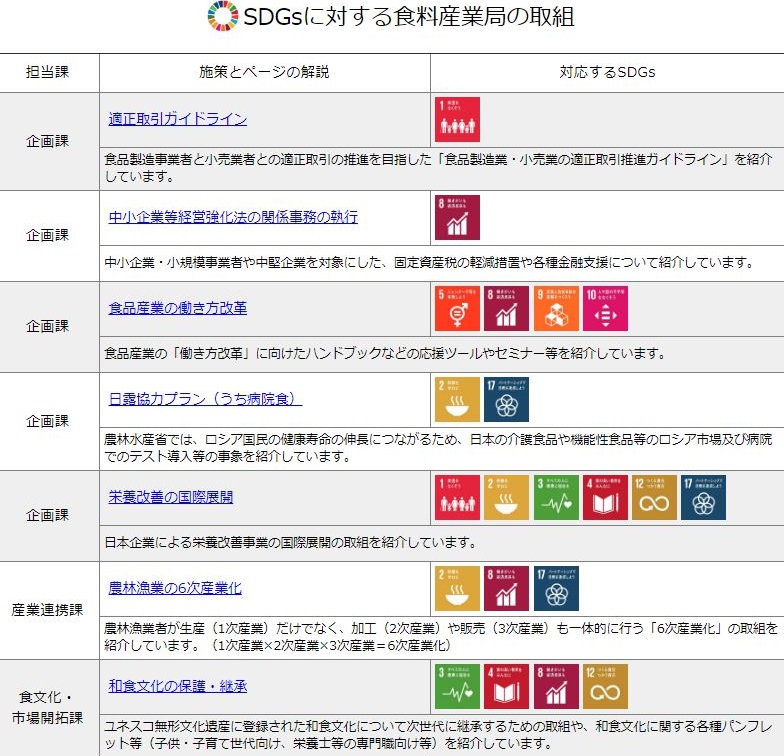The image size is (784, 756).
Task: Click SDG 10 icon in 働き方改革 row
Action: (605, 308)
